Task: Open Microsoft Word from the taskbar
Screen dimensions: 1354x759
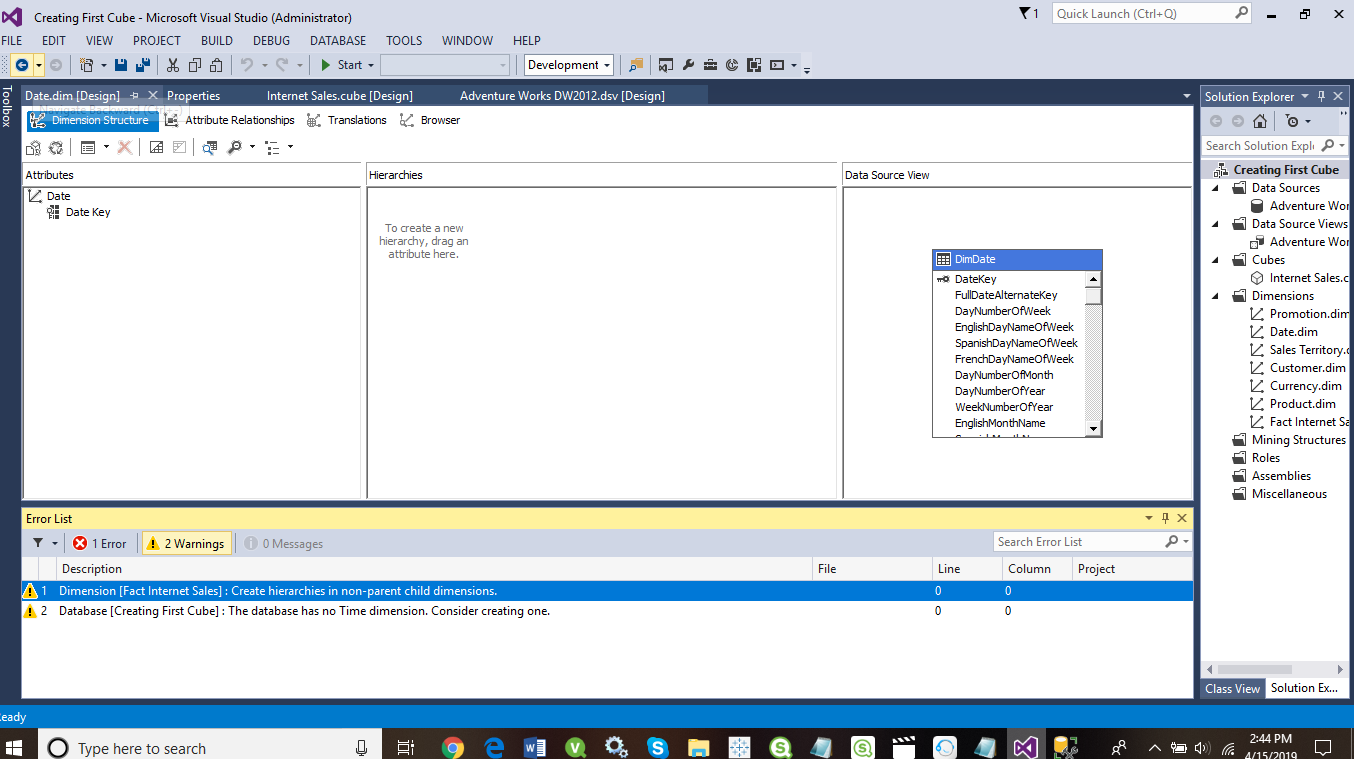Action: click(x=534, y=747)
